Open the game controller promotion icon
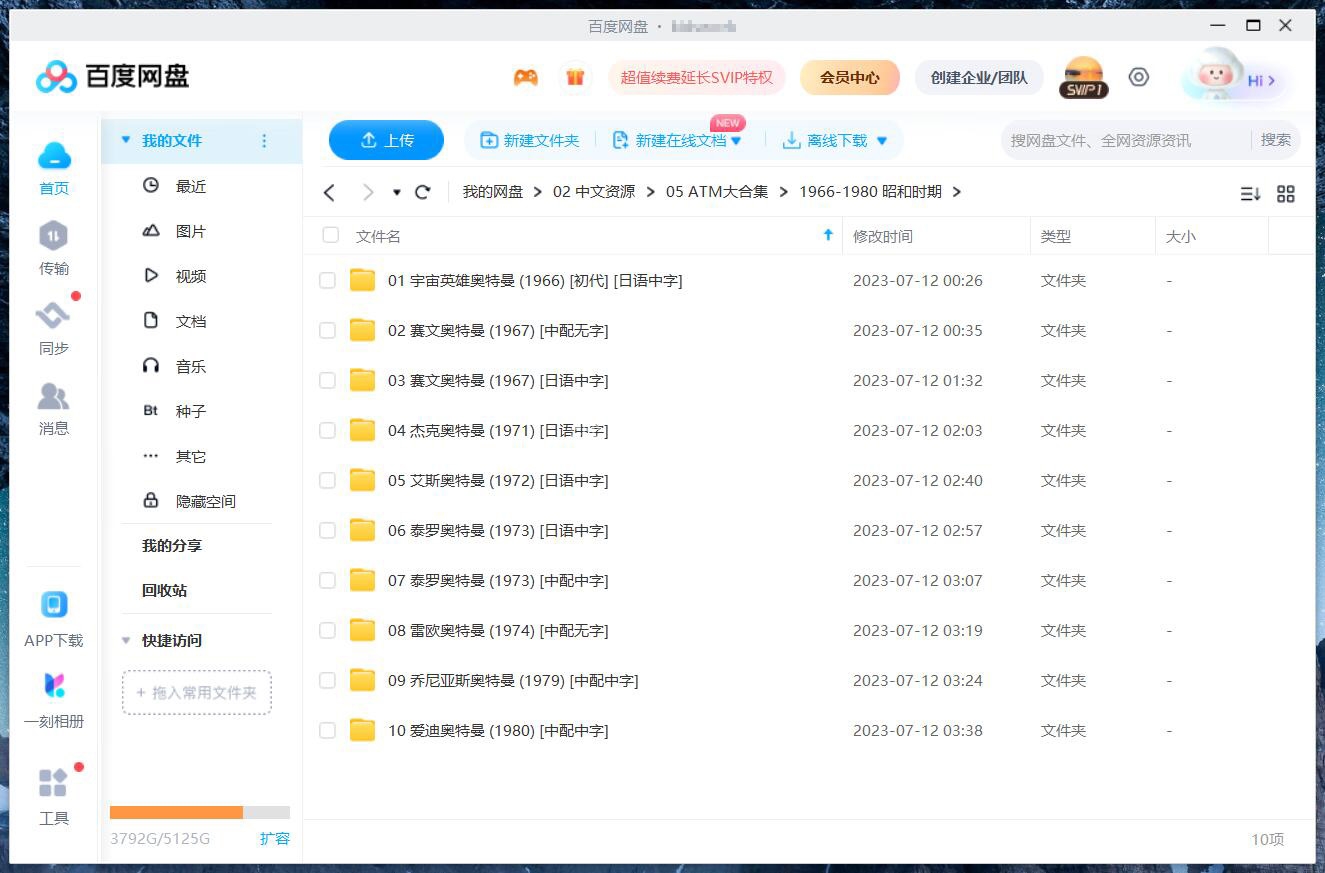This screenshot has width=1325, height=873. (x=525, y=77)
